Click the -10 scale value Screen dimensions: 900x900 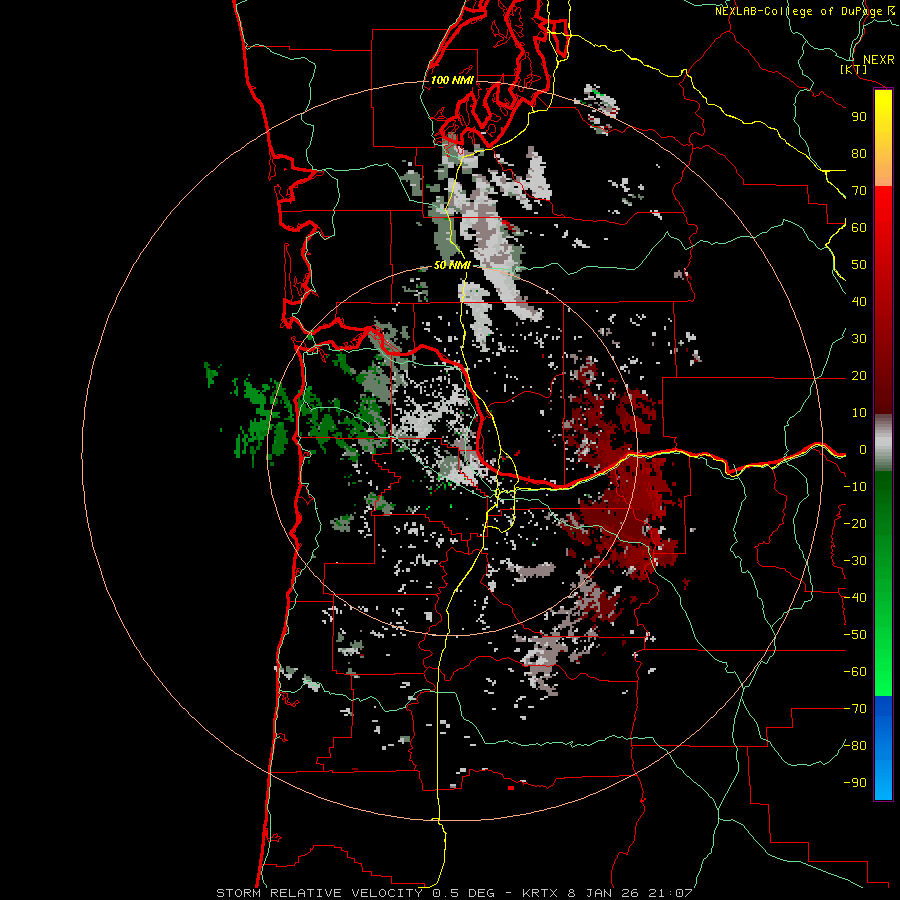click(x=855, y=487)
